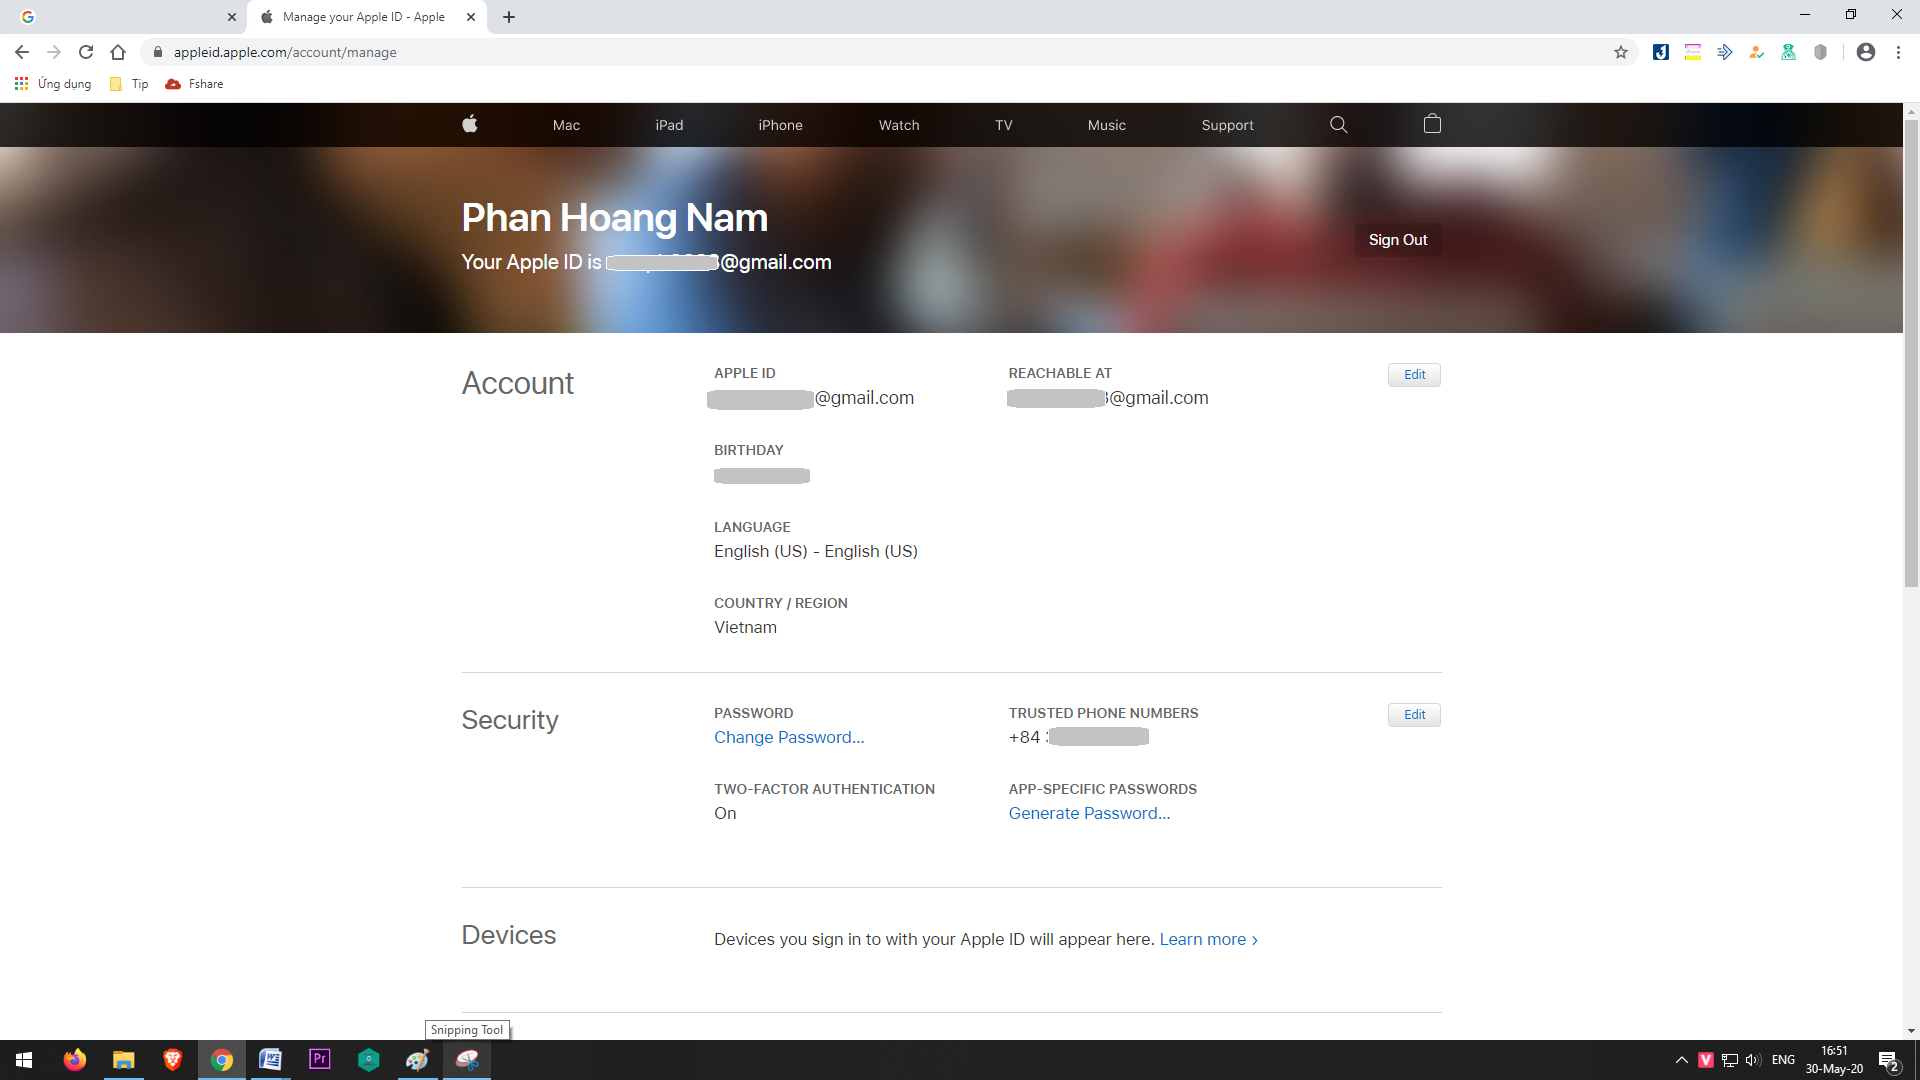Open the Mac menu item
1920x1080 pixels.
pos(566,125)
